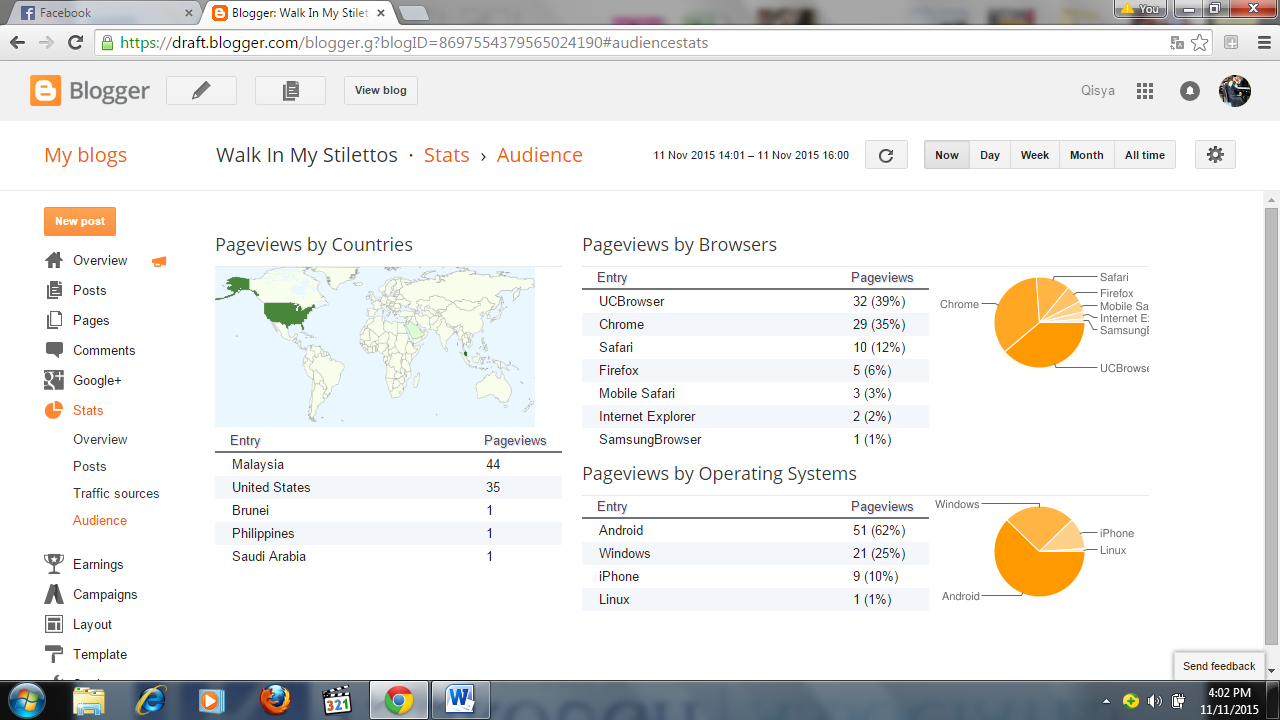Click the Blogger logo icon
This screenshot has width=1280, height=720.
pos(45,90)
